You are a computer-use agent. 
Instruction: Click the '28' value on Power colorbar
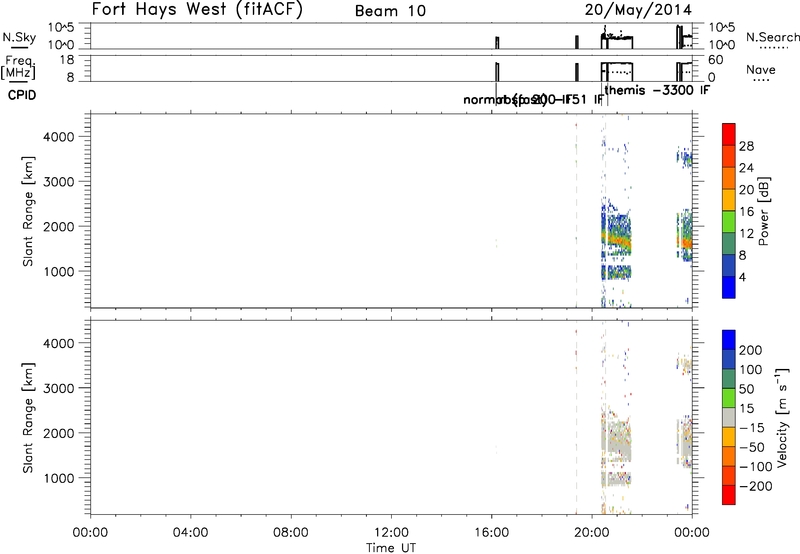click(746, 146)
